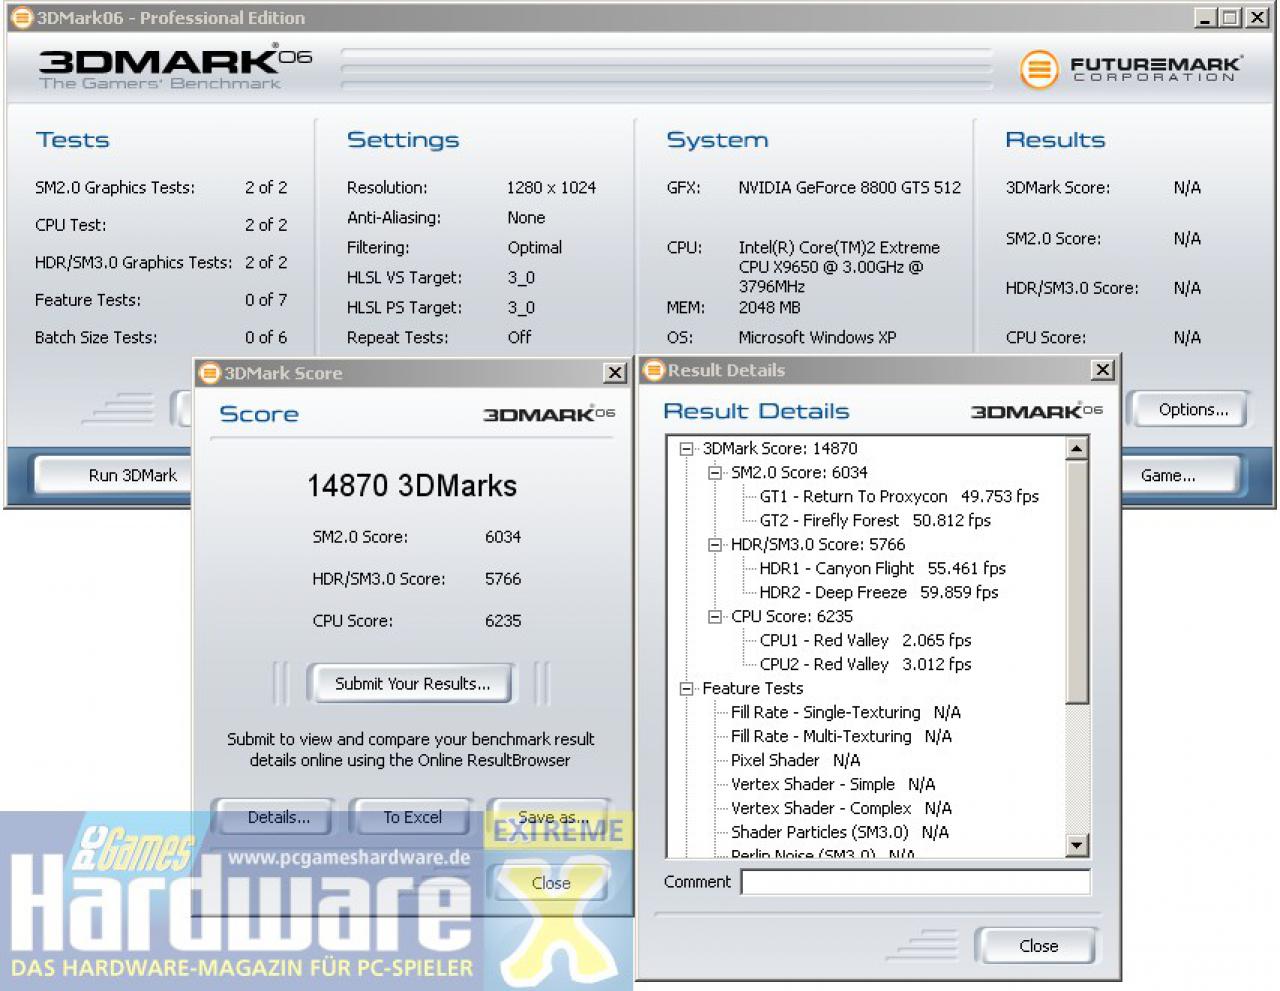
Task: Click the Results section heading
Action: coord(1055,140)
